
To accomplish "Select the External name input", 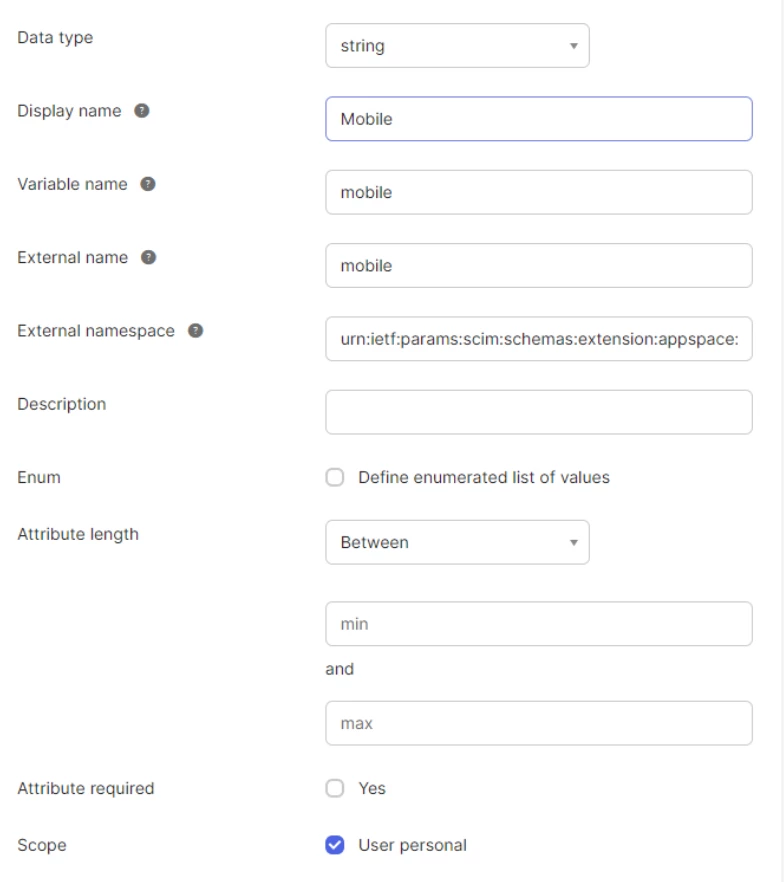I will coord(538,266).
